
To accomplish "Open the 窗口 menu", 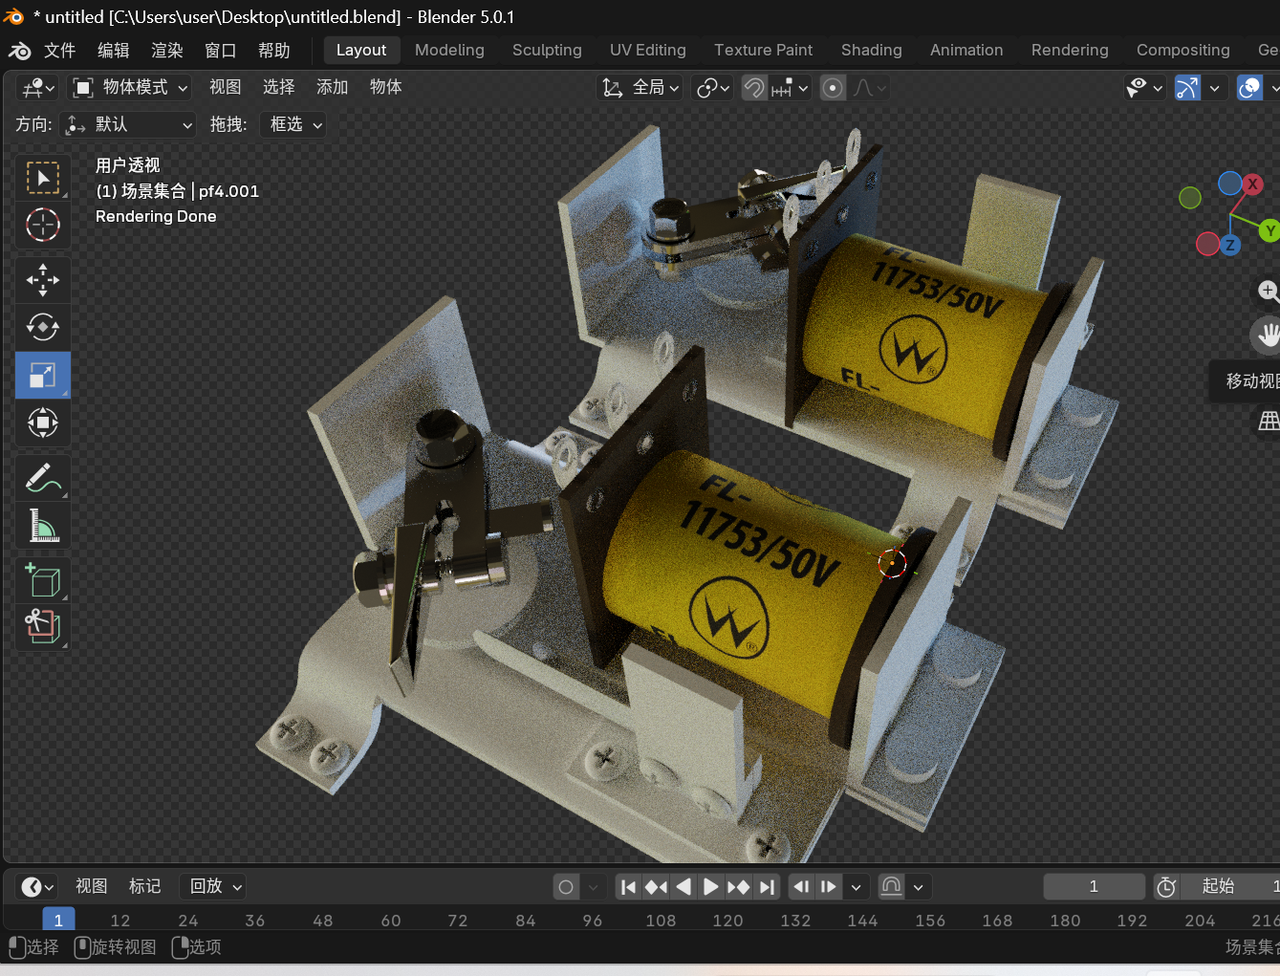I will coord(220,50).
